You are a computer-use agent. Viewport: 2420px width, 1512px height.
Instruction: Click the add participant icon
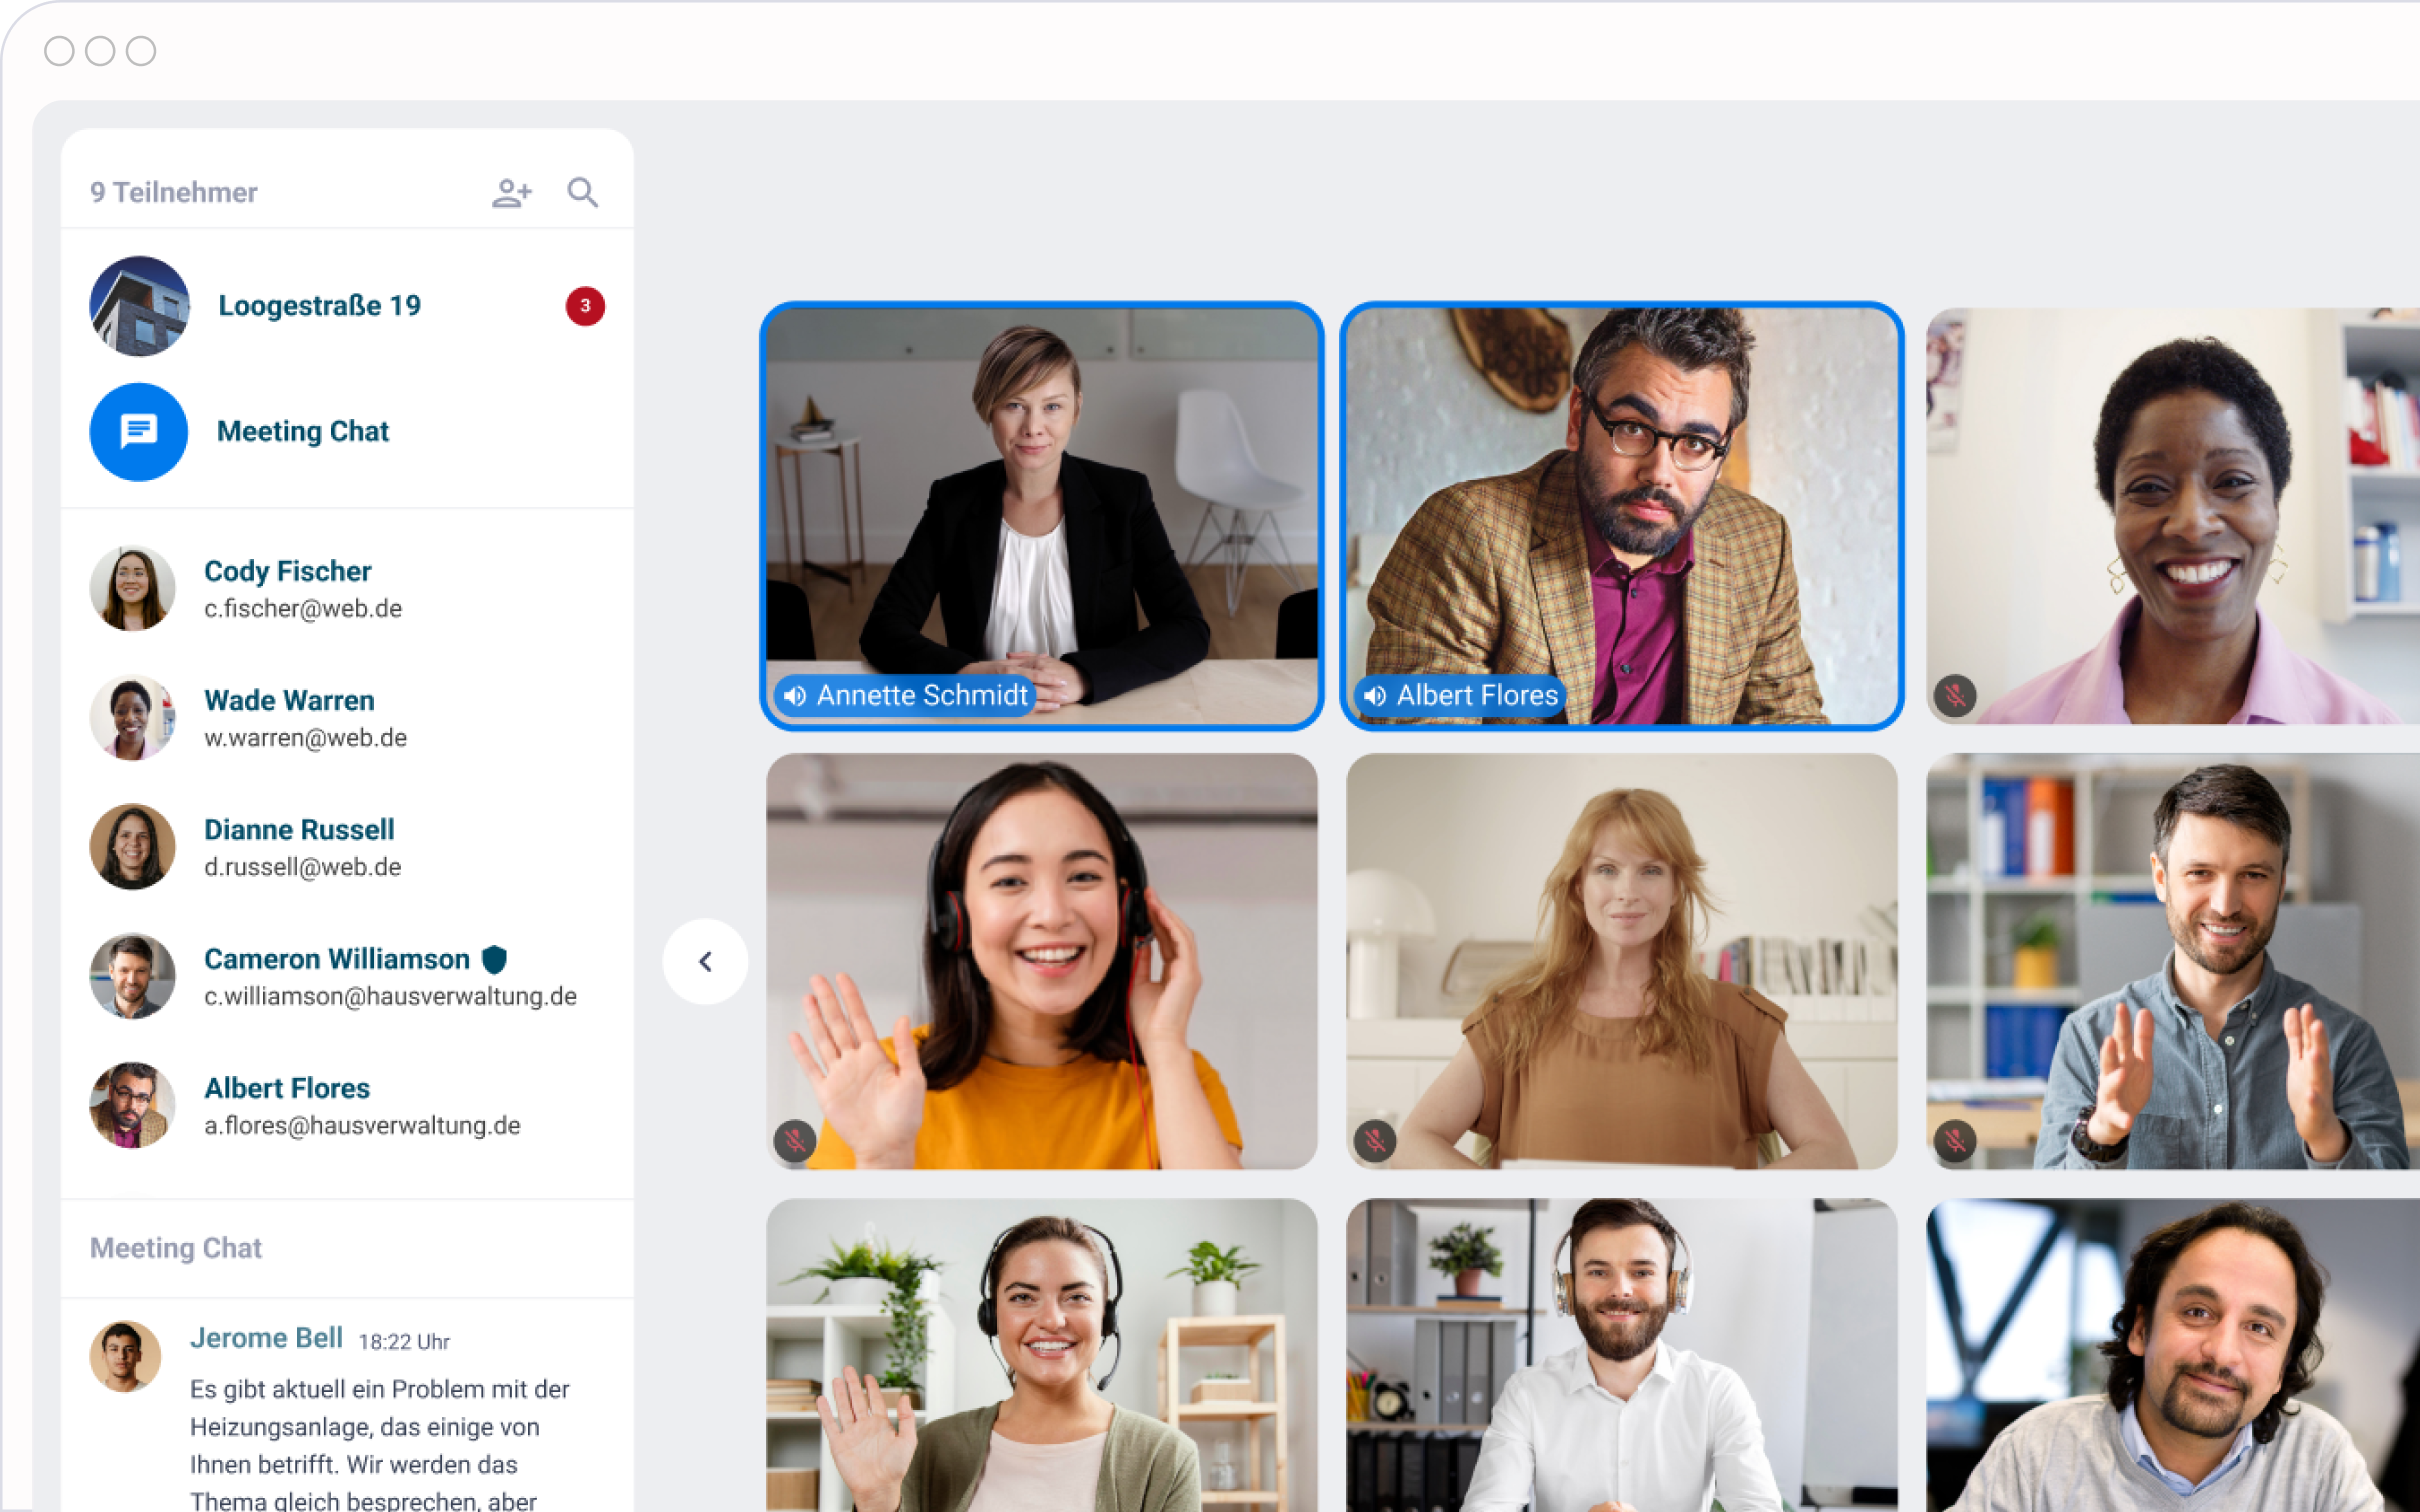pos(512,192)
